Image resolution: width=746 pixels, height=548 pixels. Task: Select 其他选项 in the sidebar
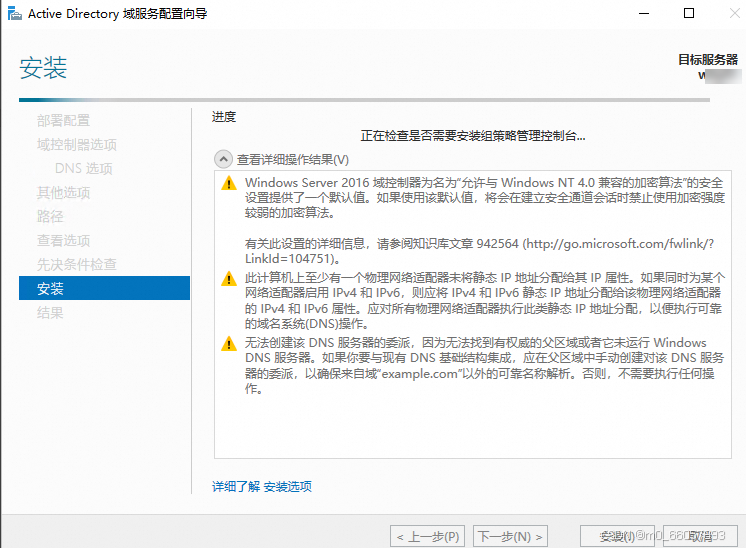(x=63, y=192)
